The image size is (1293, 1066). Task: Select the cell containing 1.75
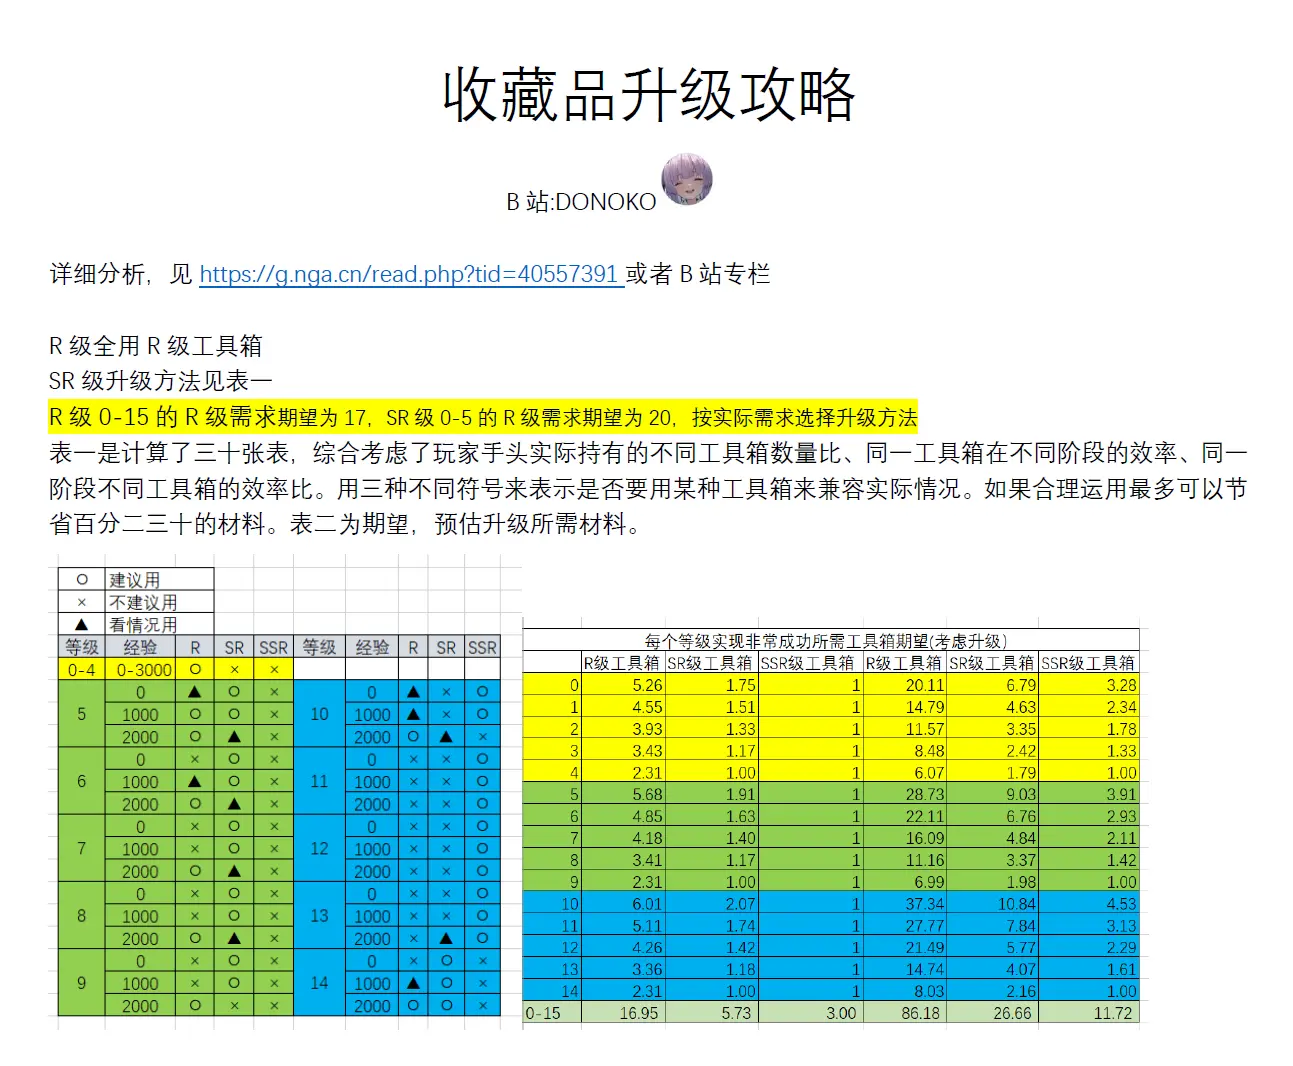pos(711,685)
